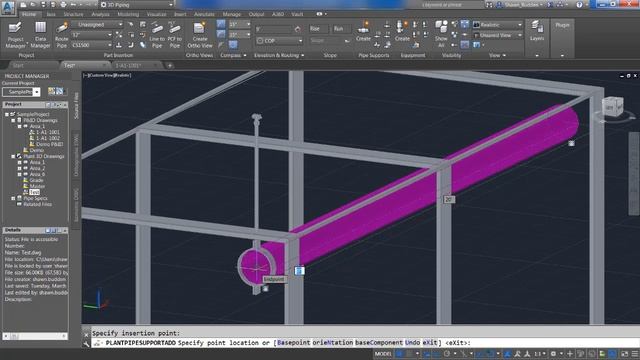Click the elevation value input field
The width and height of the screenshot is (640, 360).
point(274,29)
